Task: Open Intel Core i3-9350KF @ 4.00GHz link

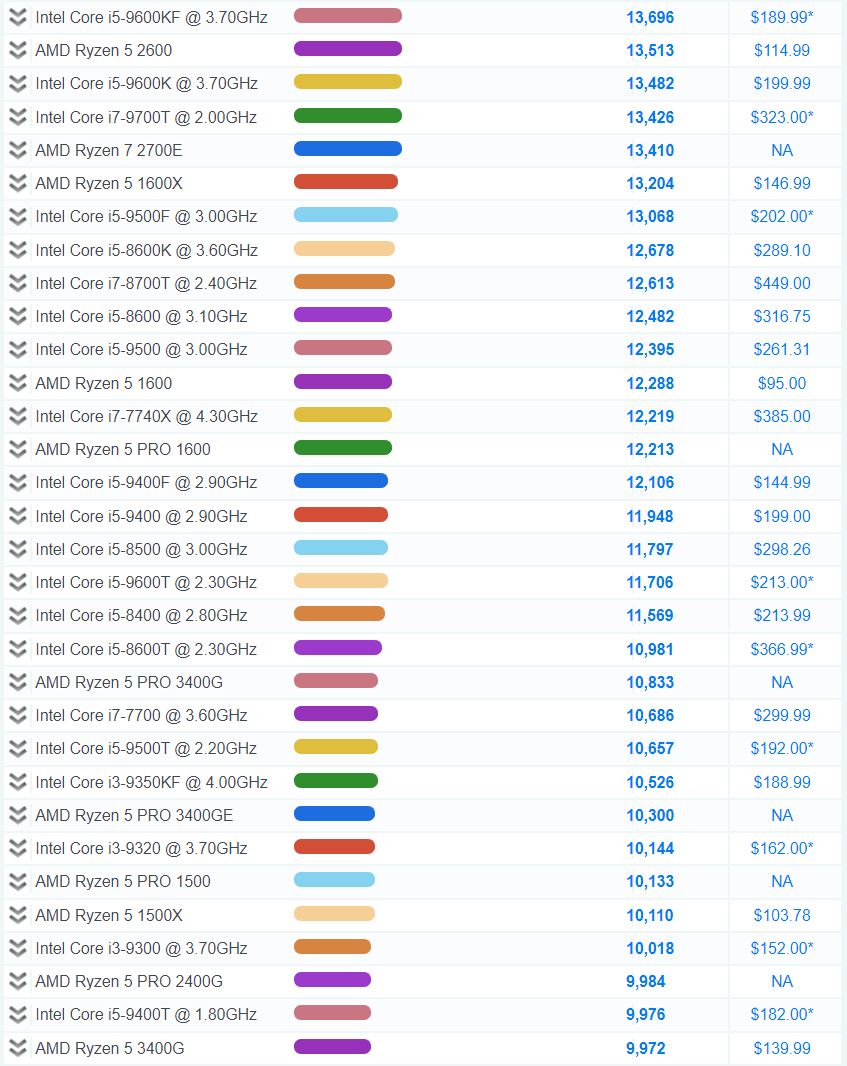Action: coord(152,782)
